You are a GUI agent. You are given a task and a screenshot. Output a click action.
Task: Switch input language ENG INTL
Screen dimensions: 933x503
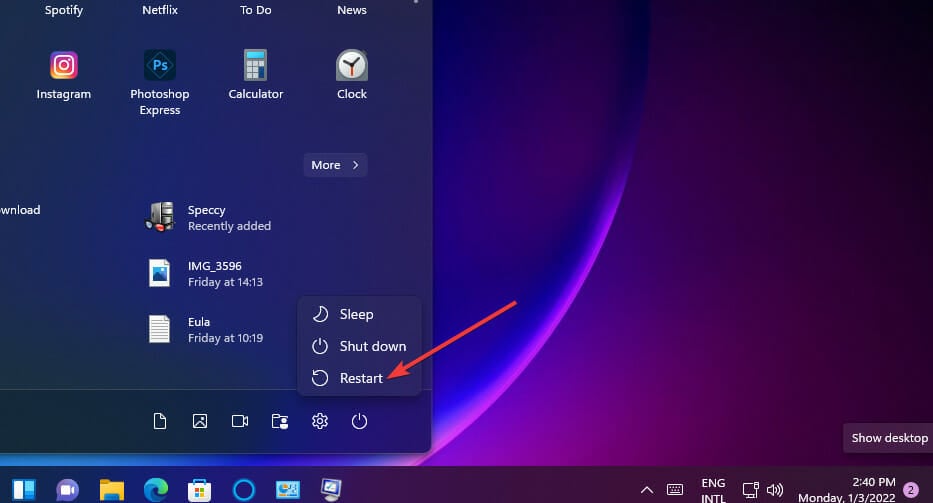[713, 490]
